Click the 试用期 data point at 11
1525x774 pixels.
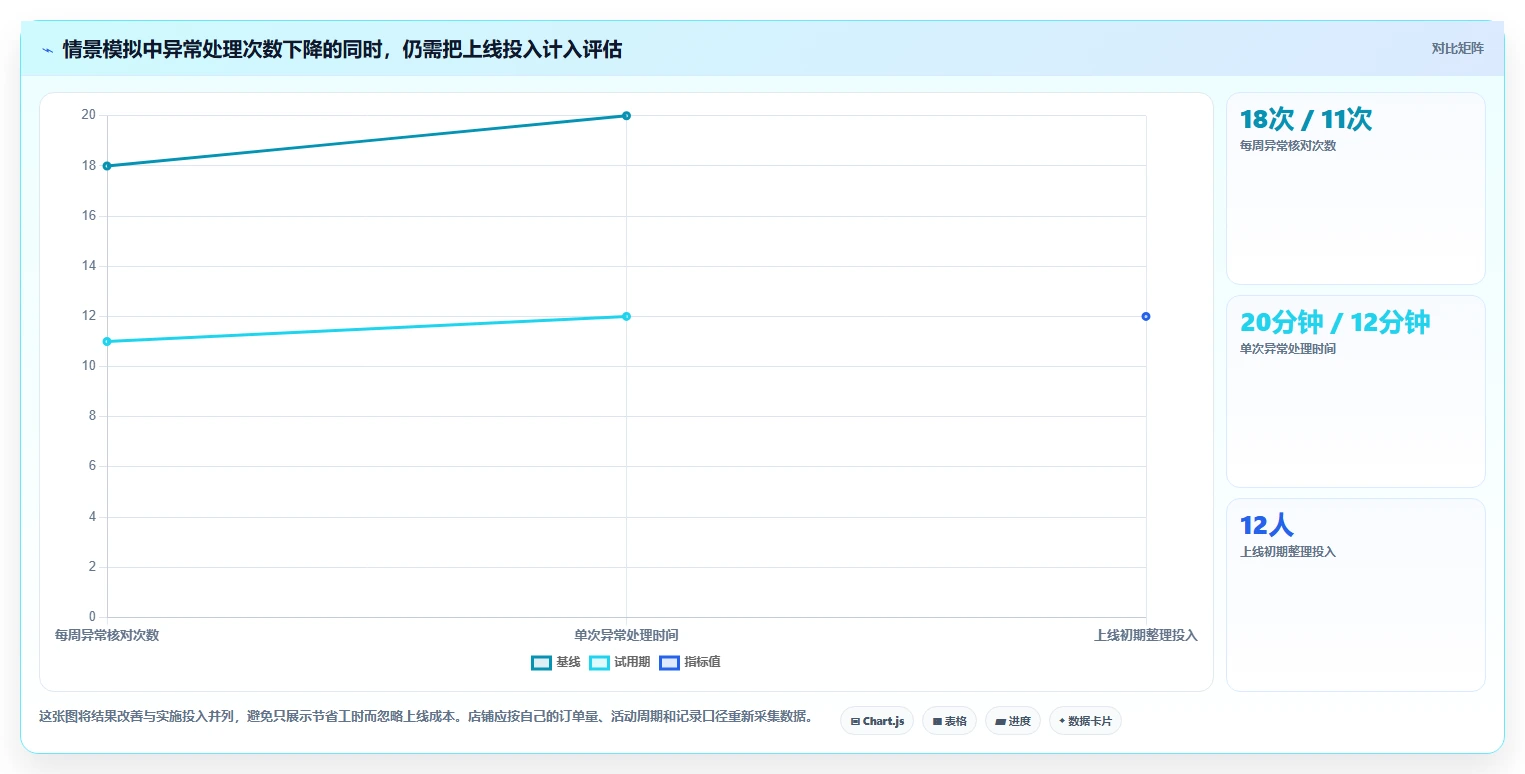point(107,342)
